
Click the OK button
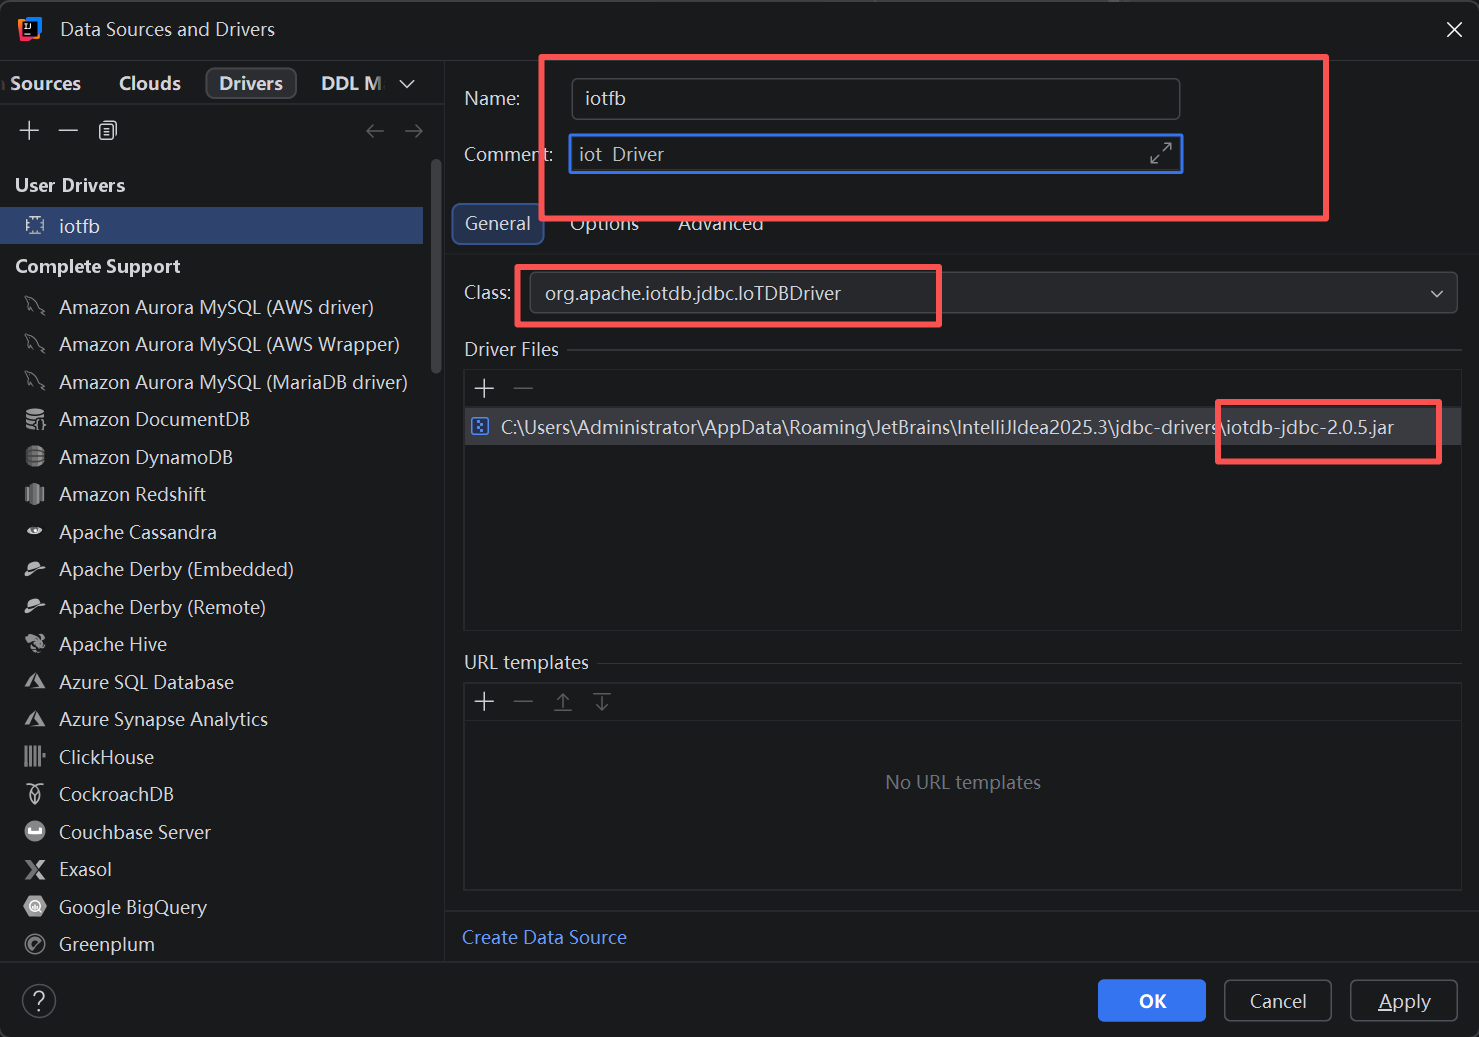[1152, 1001]
